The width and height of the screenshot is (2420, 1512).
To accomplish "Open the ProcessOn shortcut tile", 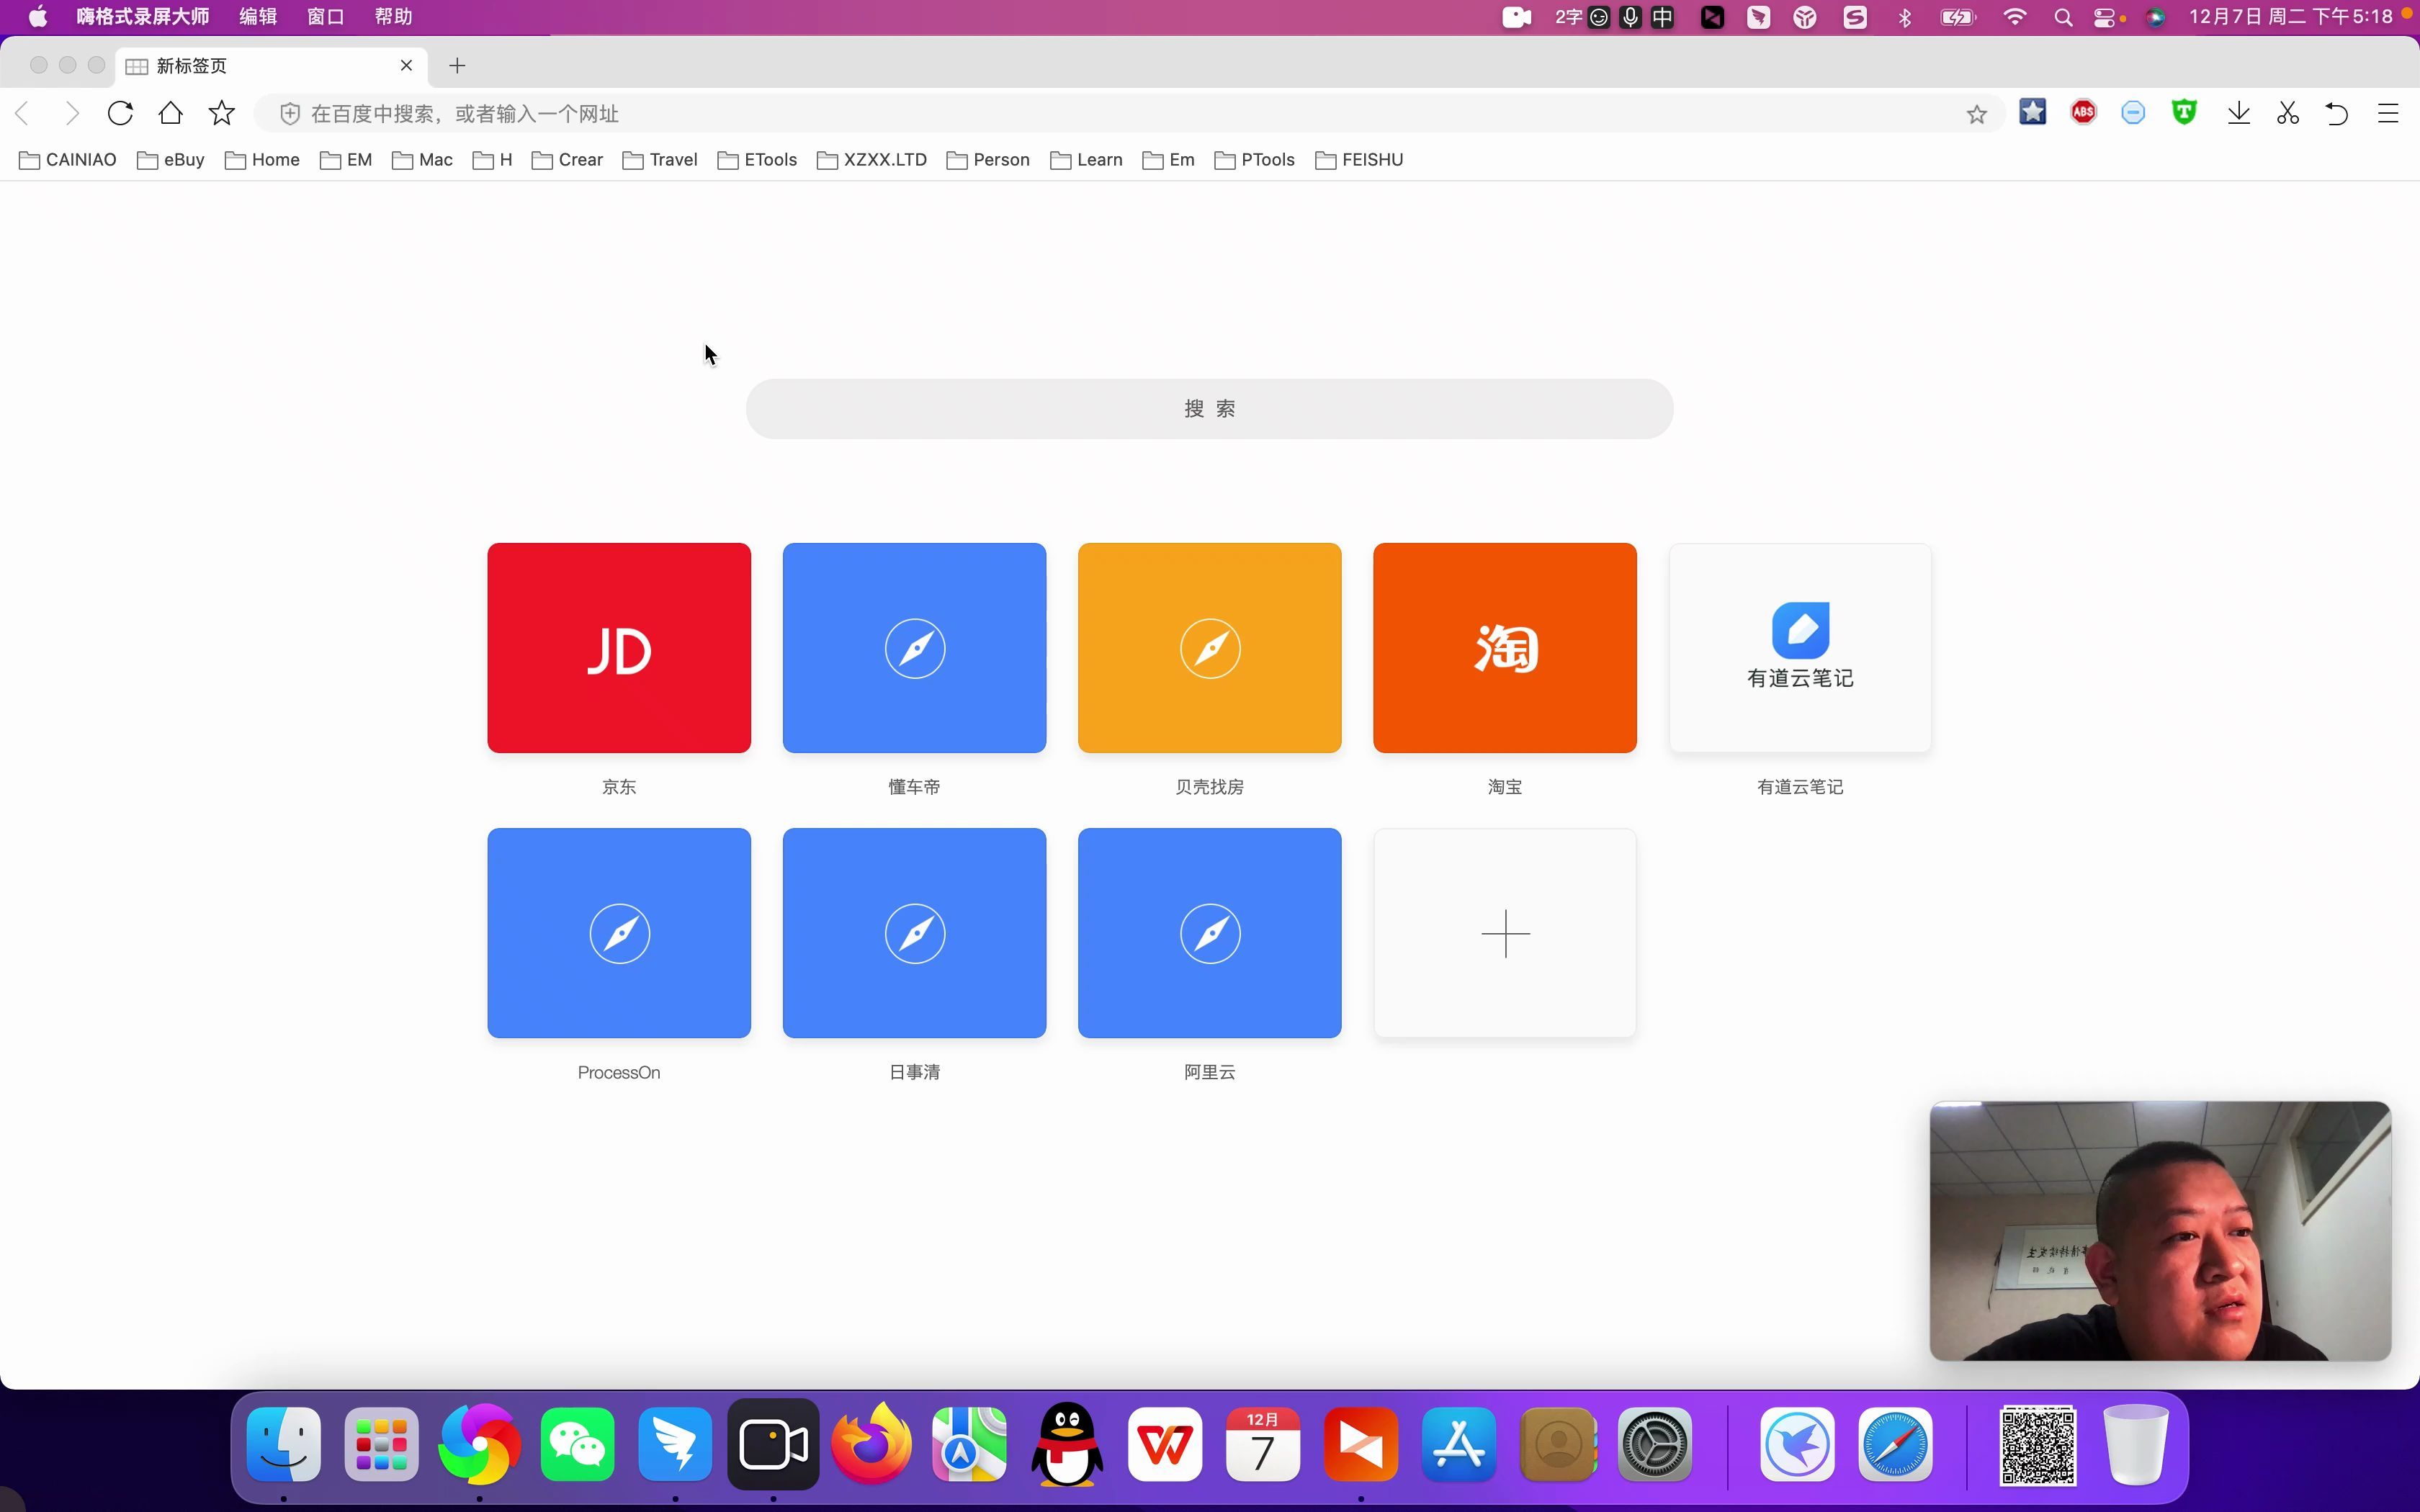I will (619, 933).
